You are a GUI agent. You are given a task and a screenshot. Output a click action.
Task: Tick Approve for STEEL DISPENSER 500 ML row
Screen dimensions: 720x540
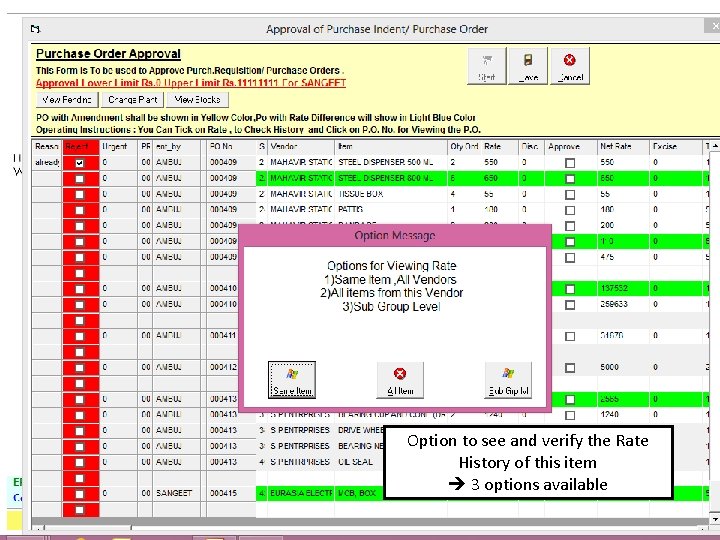570,163
